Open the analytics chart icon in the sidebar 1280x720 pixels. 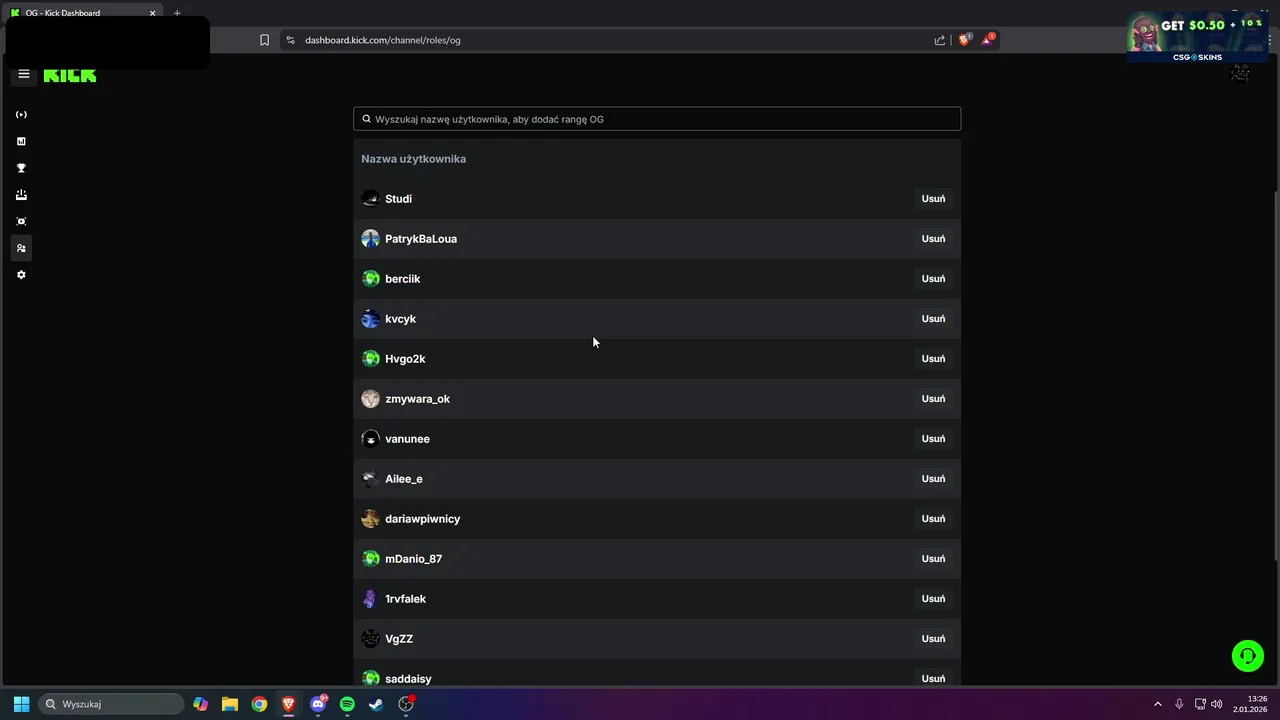(x=21, y=141)
